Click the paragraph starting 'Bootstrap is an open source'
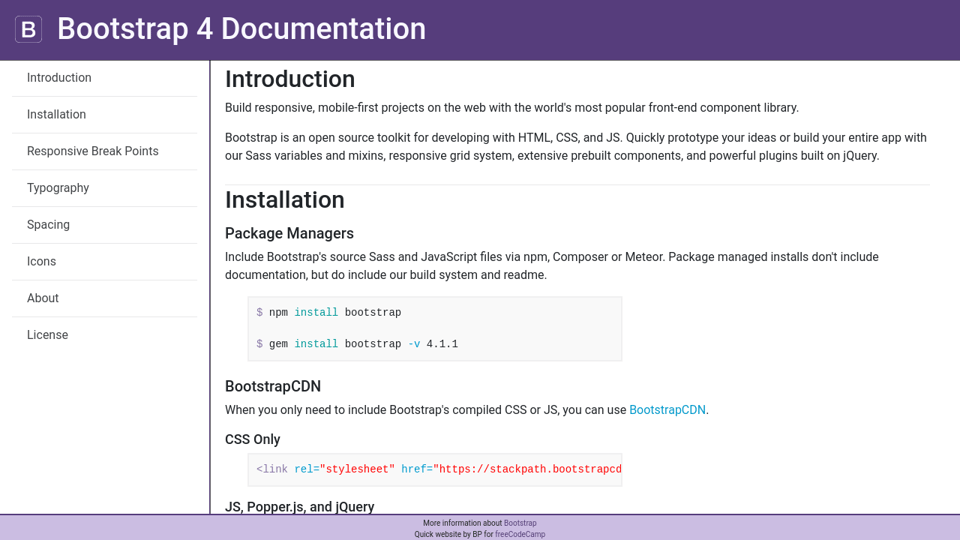 point(577,146)
